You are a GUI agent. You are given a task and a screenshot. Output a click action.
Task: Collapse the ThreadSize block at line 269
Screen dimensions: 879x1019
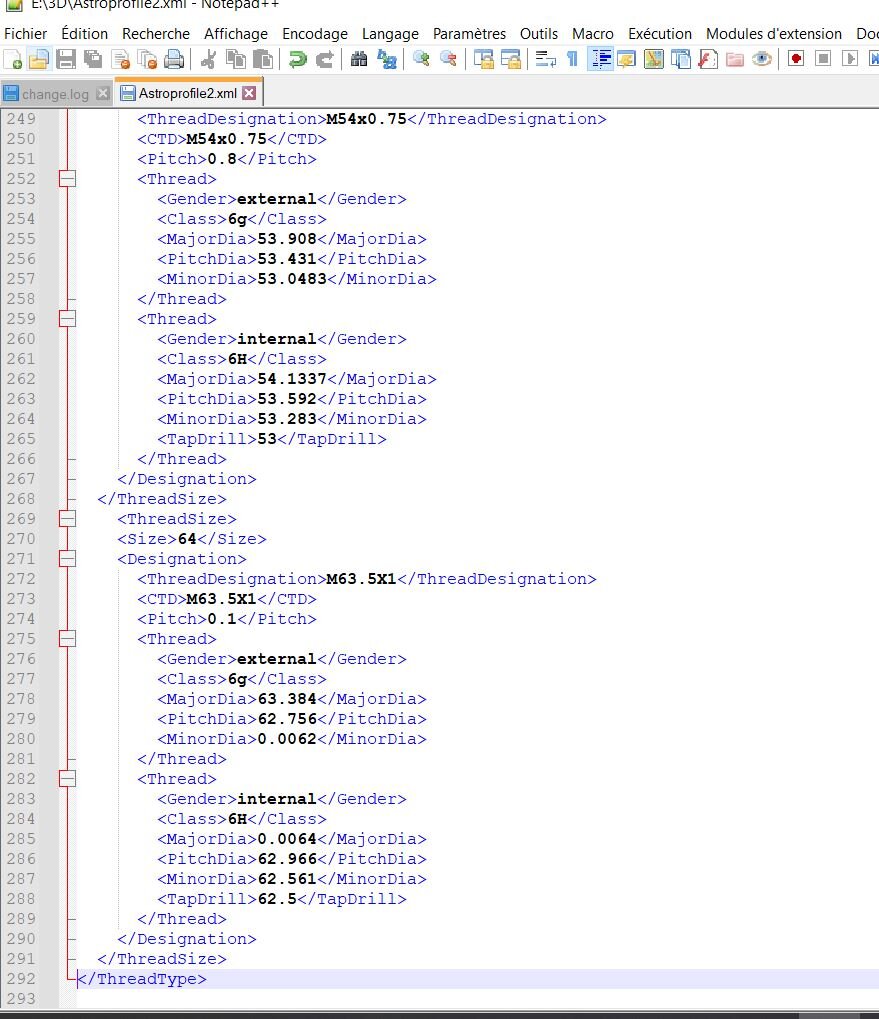pyautogui.click(x=67, y=519)
